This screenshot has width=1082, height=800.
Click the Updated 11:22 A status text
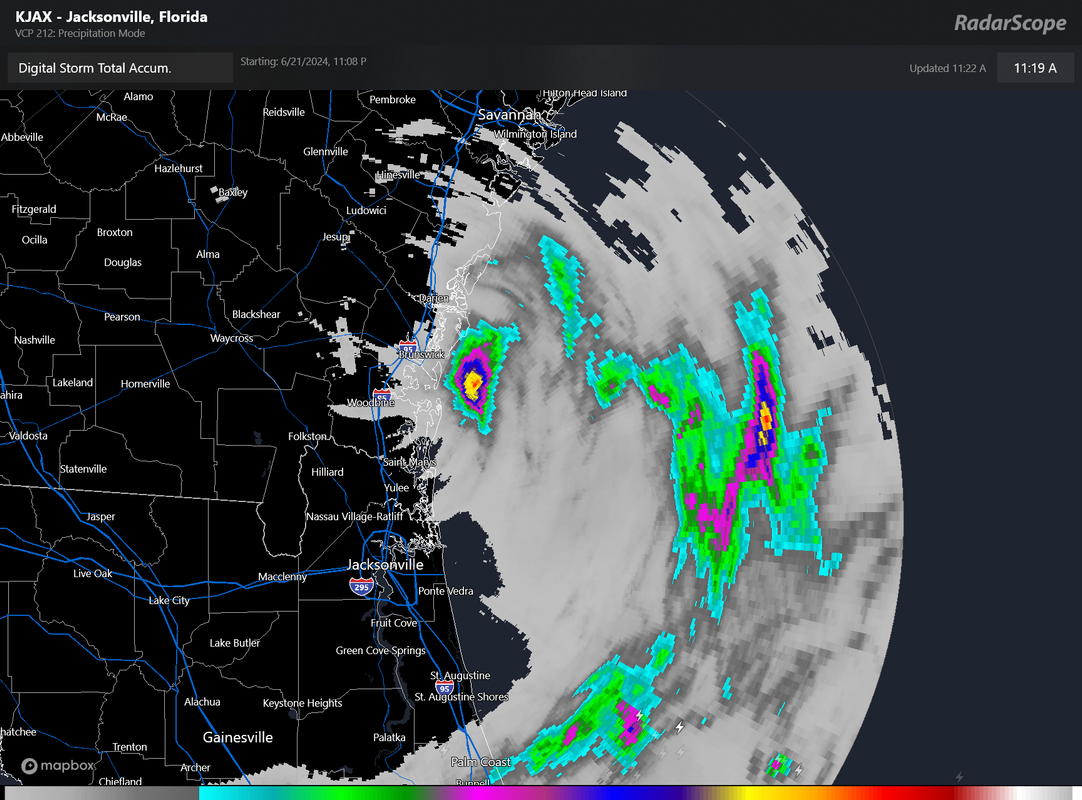coord(947,68)
